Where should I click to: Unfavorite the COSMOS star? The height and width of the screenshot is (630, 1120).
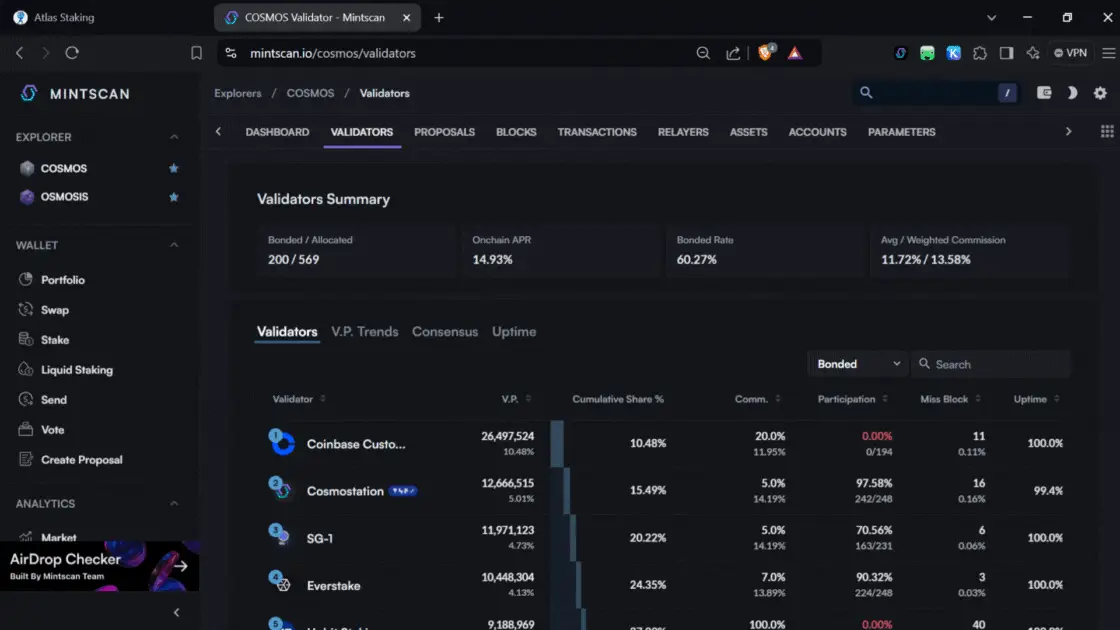[174, 169]
